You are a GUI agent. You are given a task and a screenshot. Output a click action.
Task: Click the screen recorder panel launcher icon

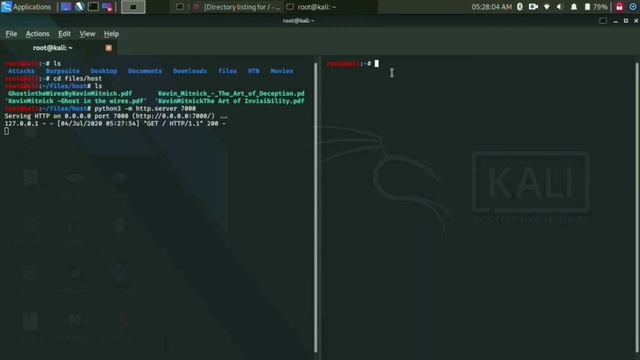click(x=107, y=7)
